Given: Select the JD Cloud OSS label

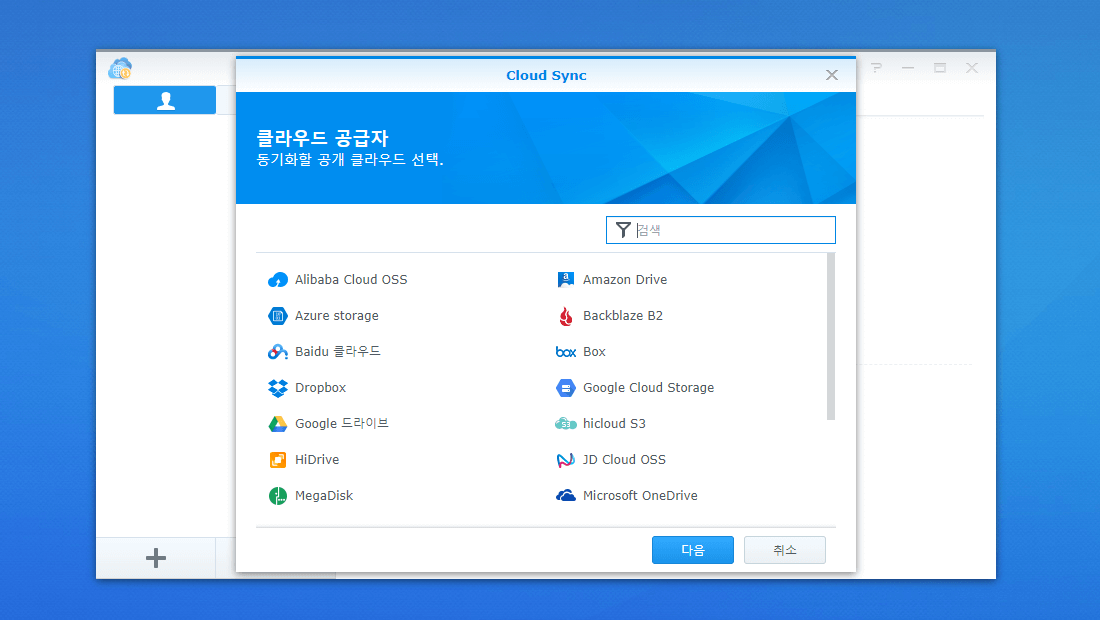Looking at the screenshot, I should point(624,459).
